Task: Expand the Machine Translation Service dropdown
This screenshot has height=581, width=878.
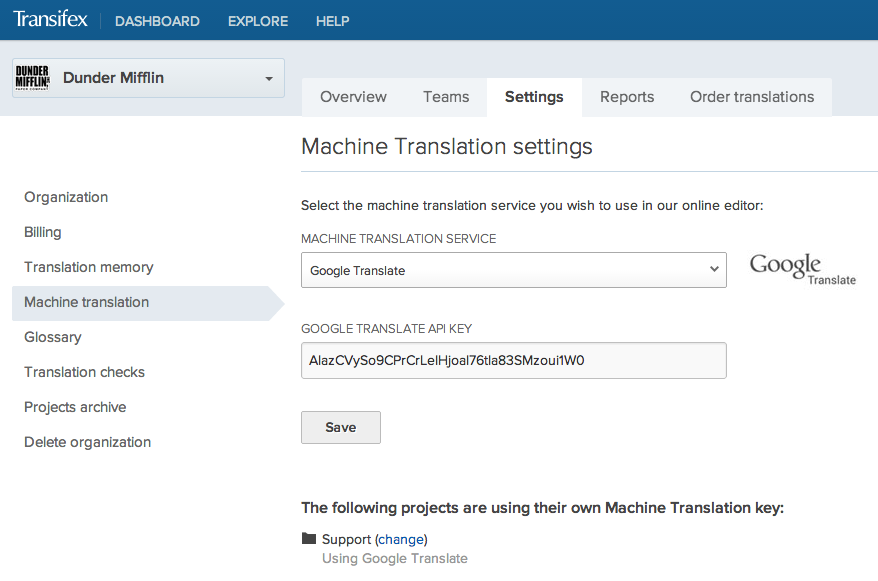Action: pos(513,270)
